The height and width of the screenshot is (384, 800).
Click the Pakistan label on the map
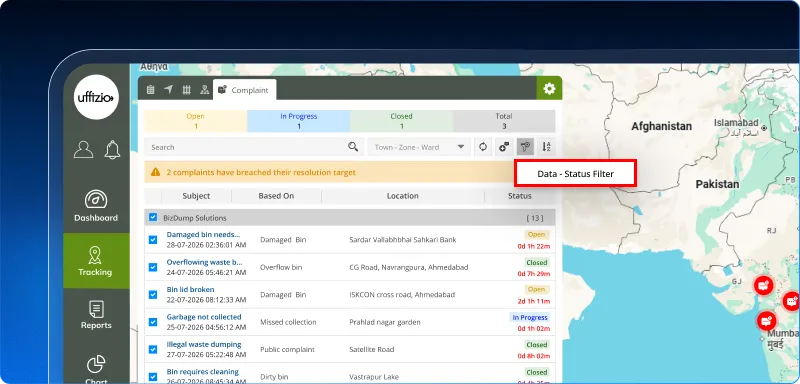(x=717, y=184)
